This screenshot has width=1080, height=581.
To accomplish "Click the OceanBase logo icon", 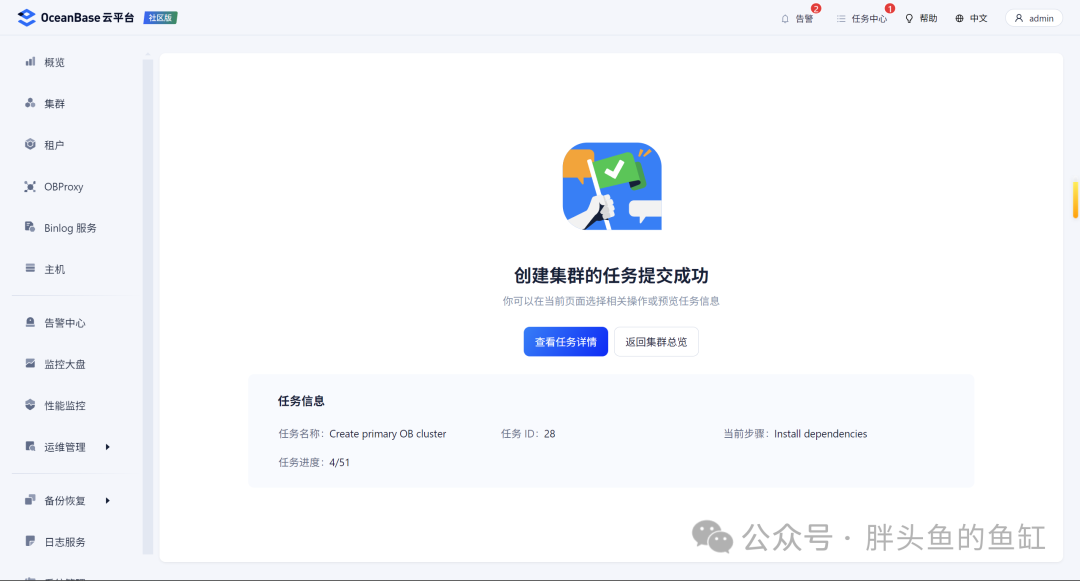I will click(26, 18).
